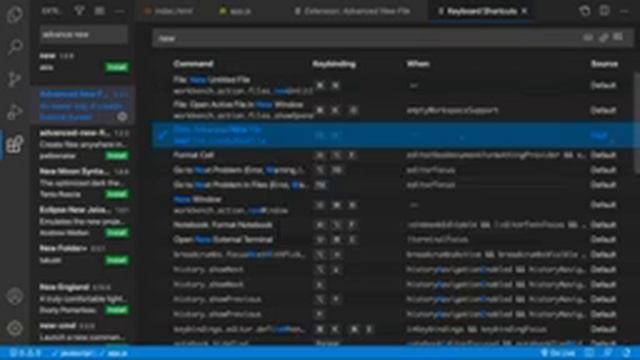The width and height of the screenshot is (640, 360).
Task: Switch to the app.js tab
Action: pyautogui.click(x=236, y=11)
